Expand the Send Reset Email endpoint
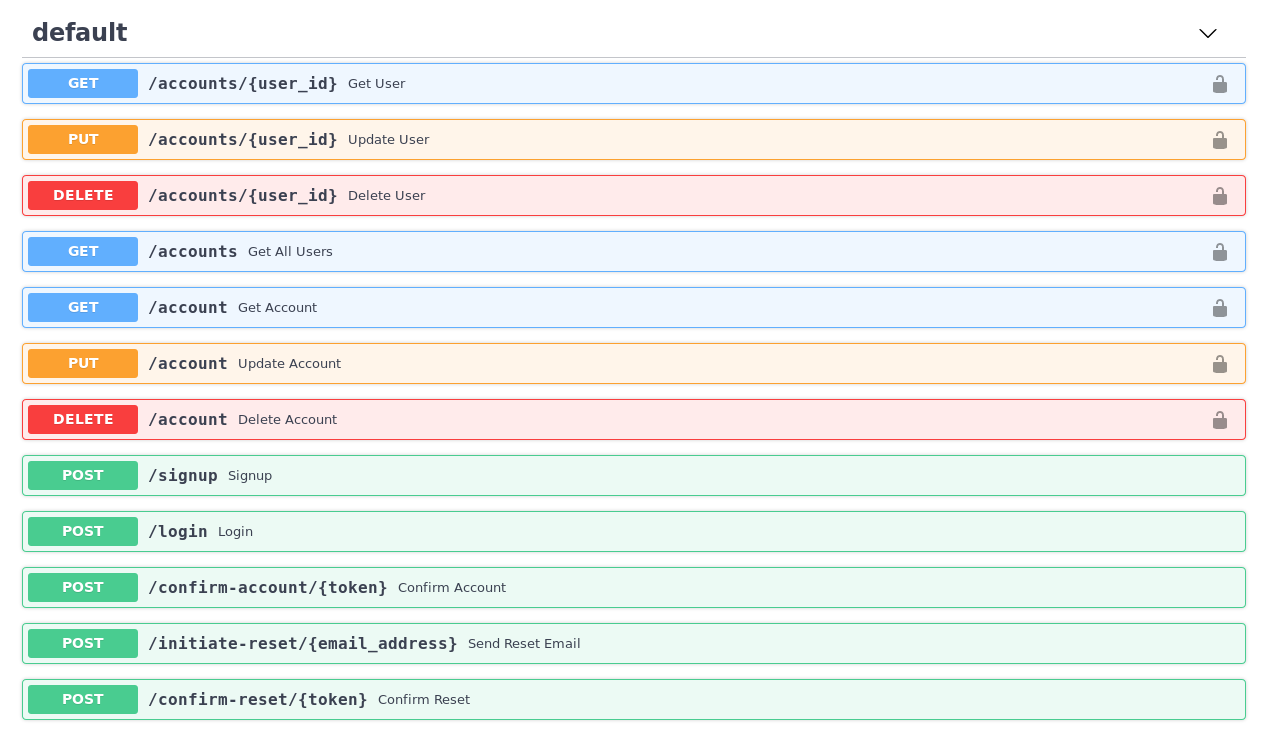The height and width of the screenshot is (746, 1276). coord(700,643)
